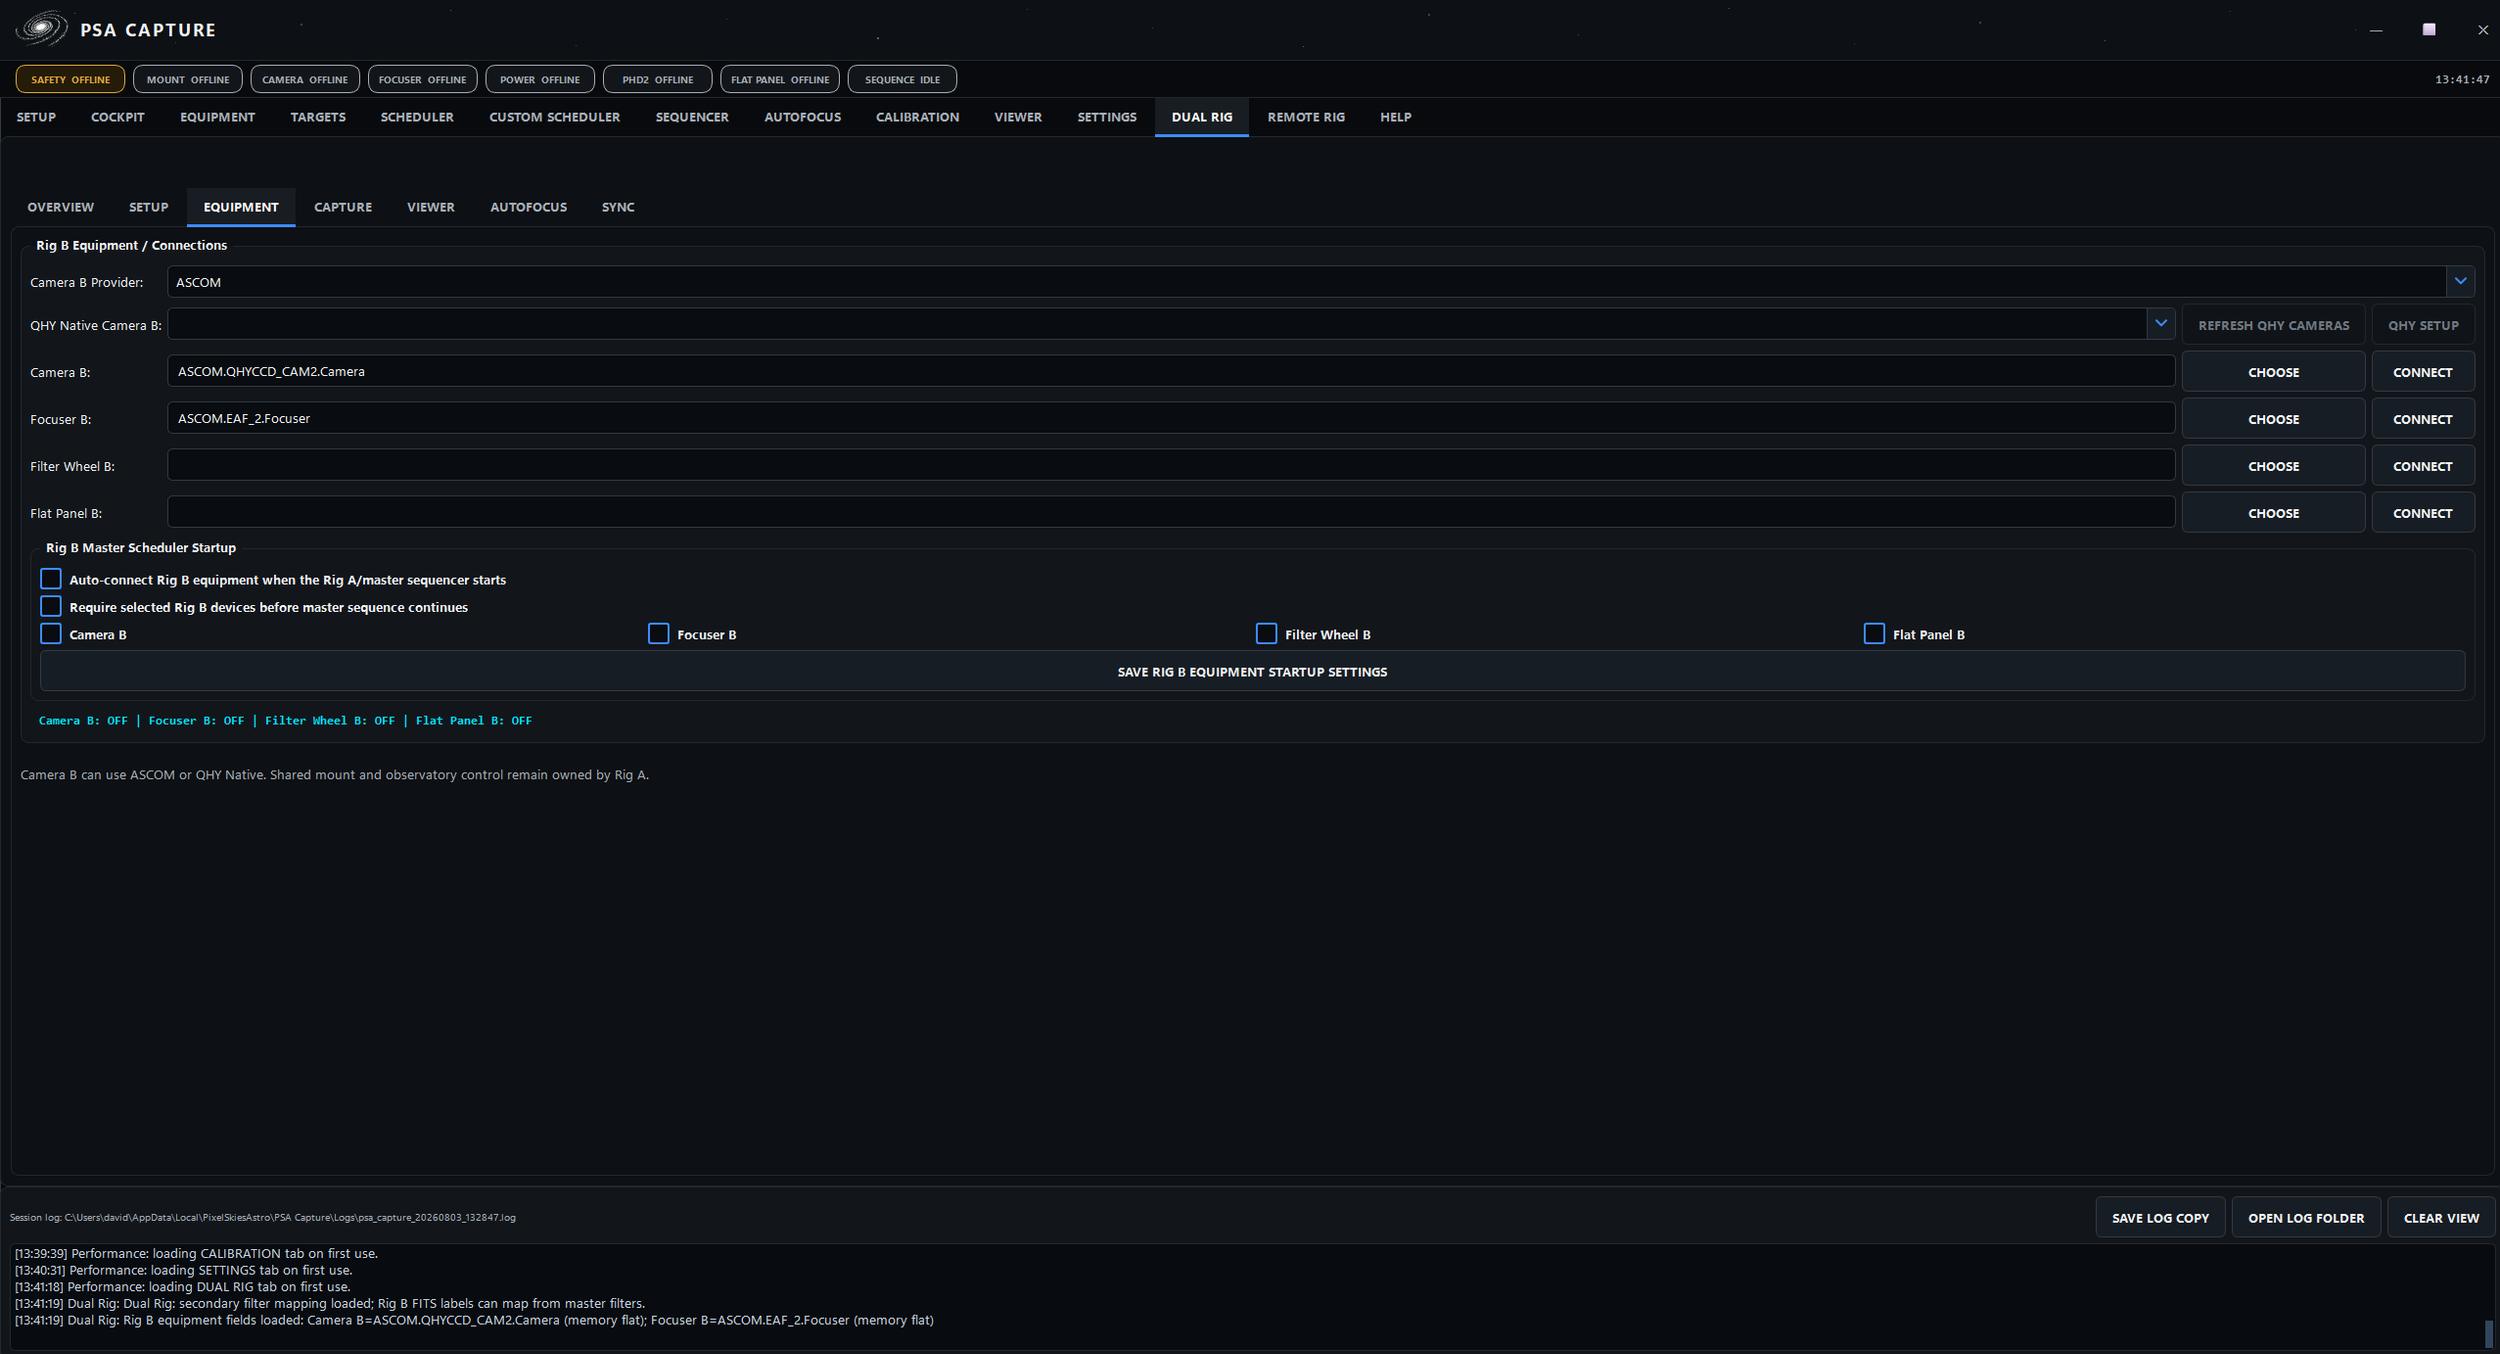The width and height of the screenshot is (2500, 1354).
Task: Open the SYNC sub-tab
Action: coord(618,207)
